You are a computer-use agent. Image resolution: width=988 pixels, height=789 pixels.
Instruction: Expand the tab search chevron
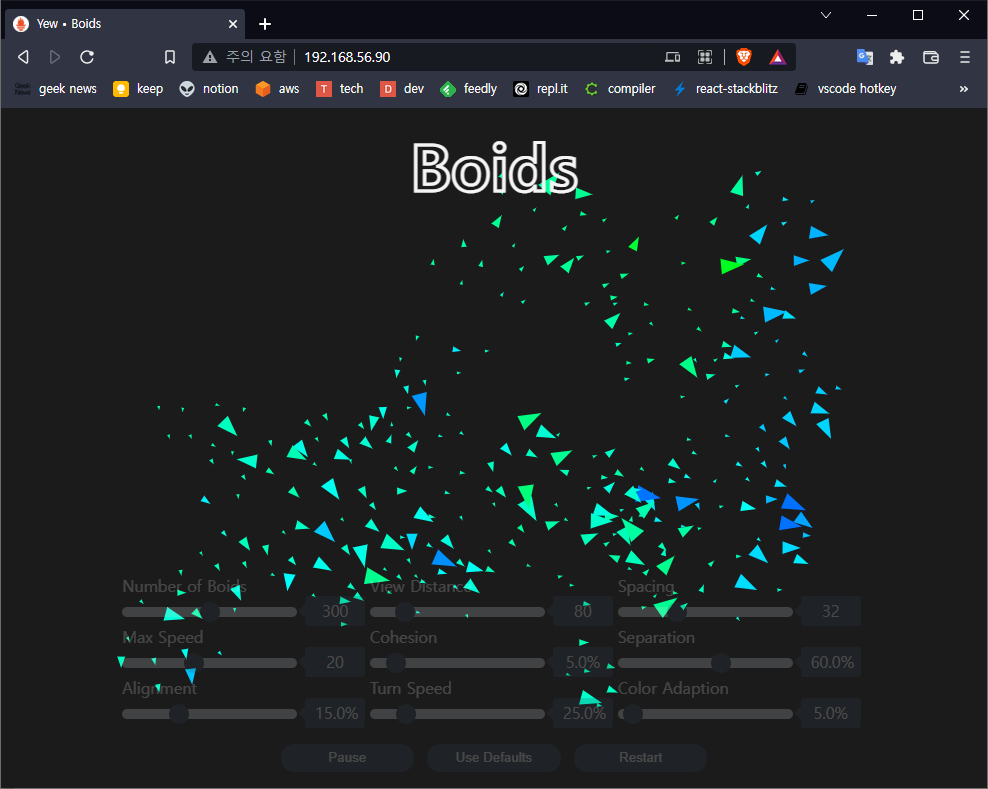coord(826,15)
